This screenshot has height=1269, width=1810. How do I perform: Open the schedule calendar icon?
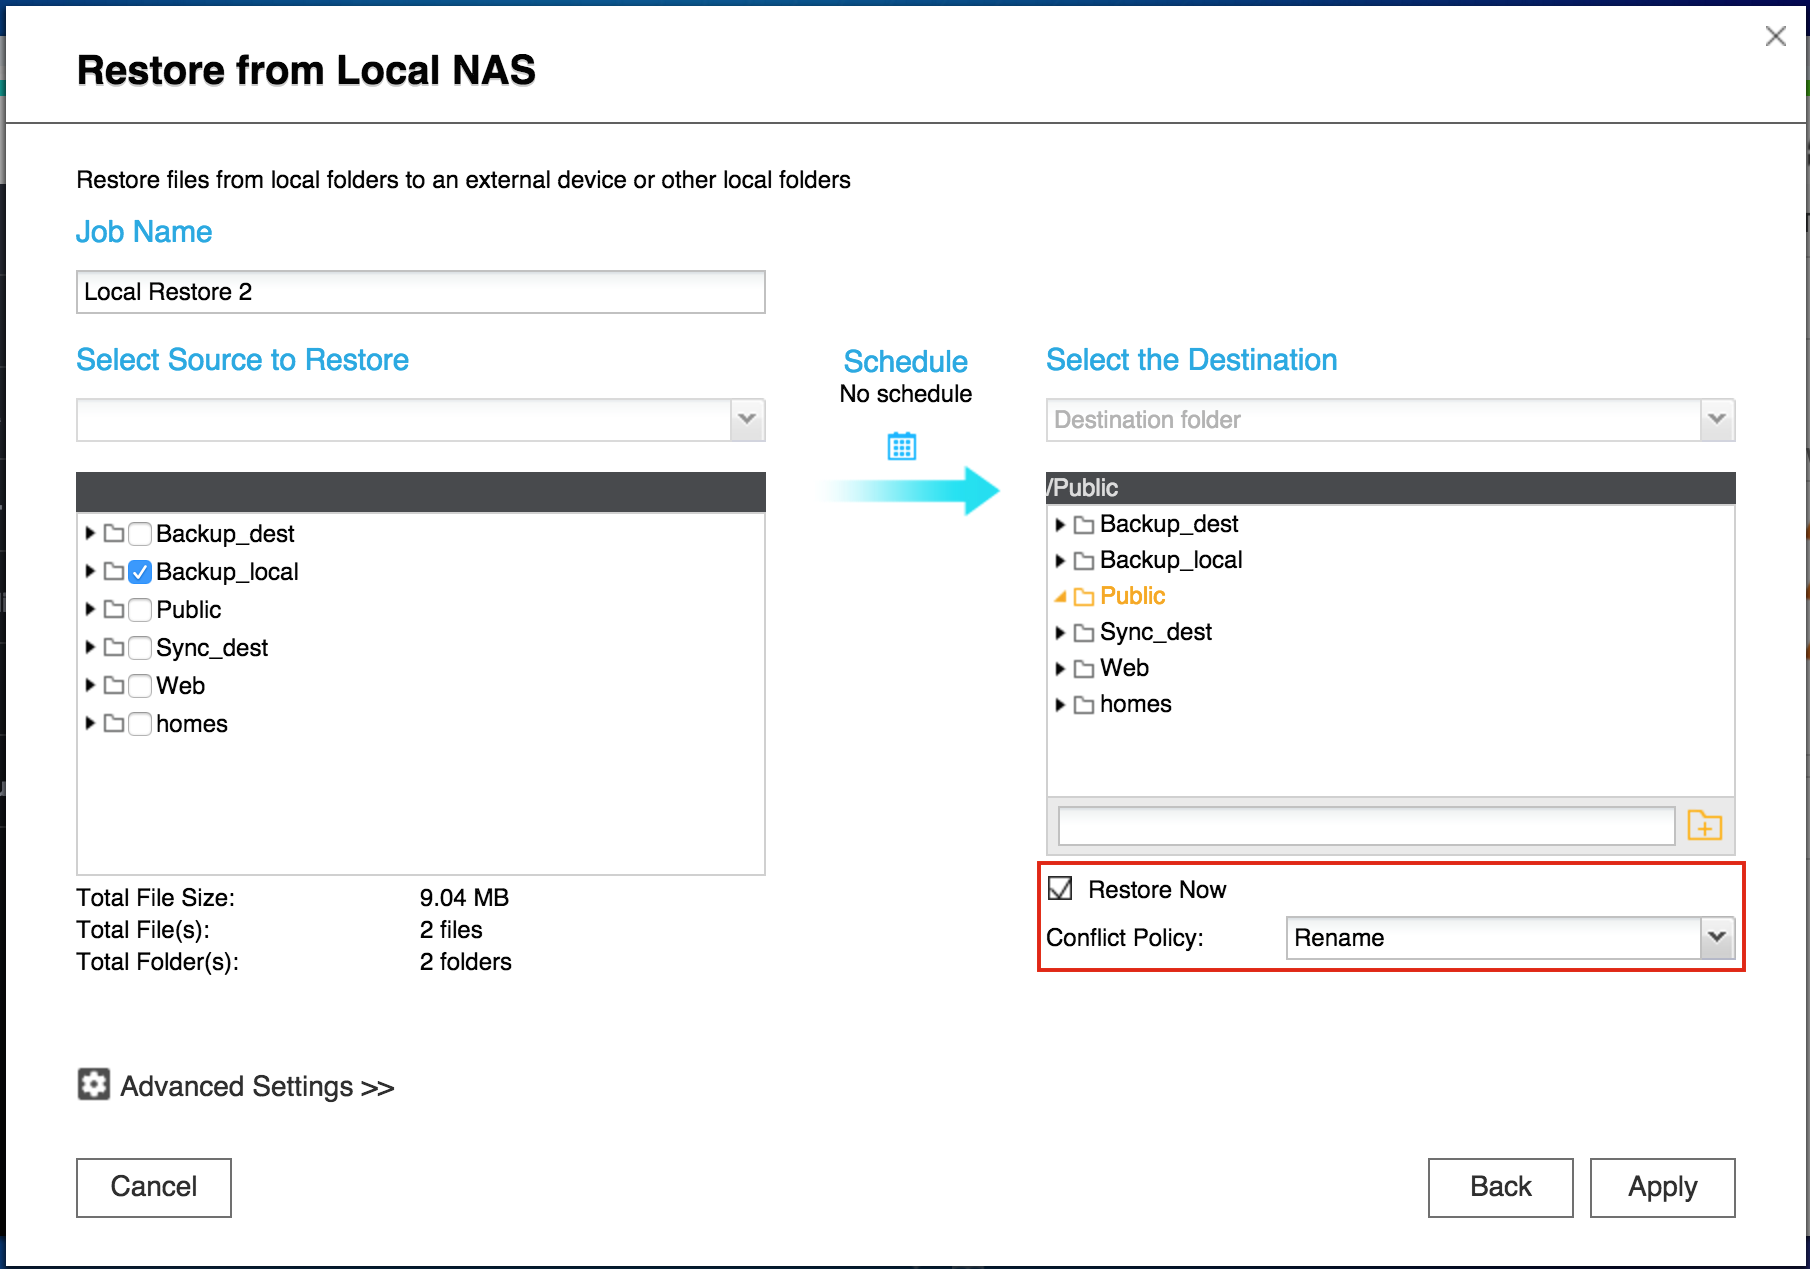pyautogui.click(x=901, y=446)
